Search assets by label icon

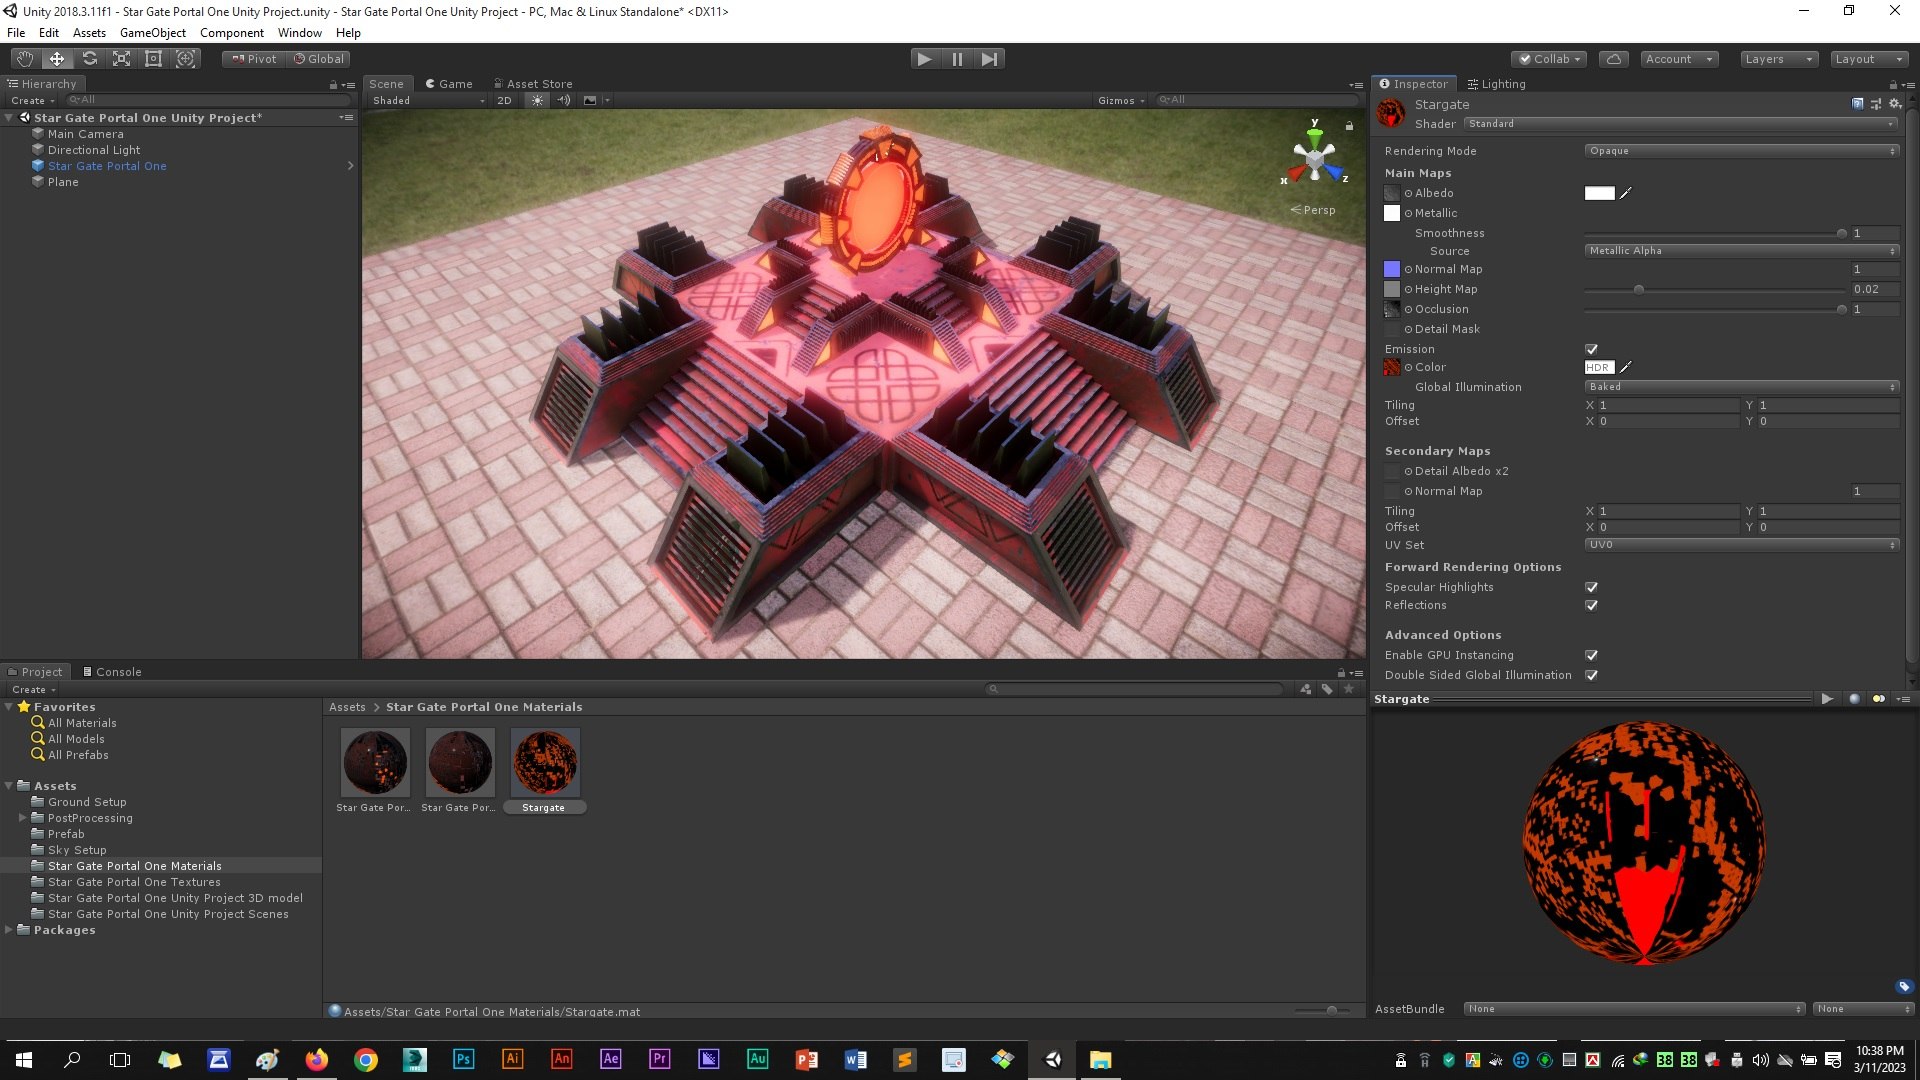1327,689
